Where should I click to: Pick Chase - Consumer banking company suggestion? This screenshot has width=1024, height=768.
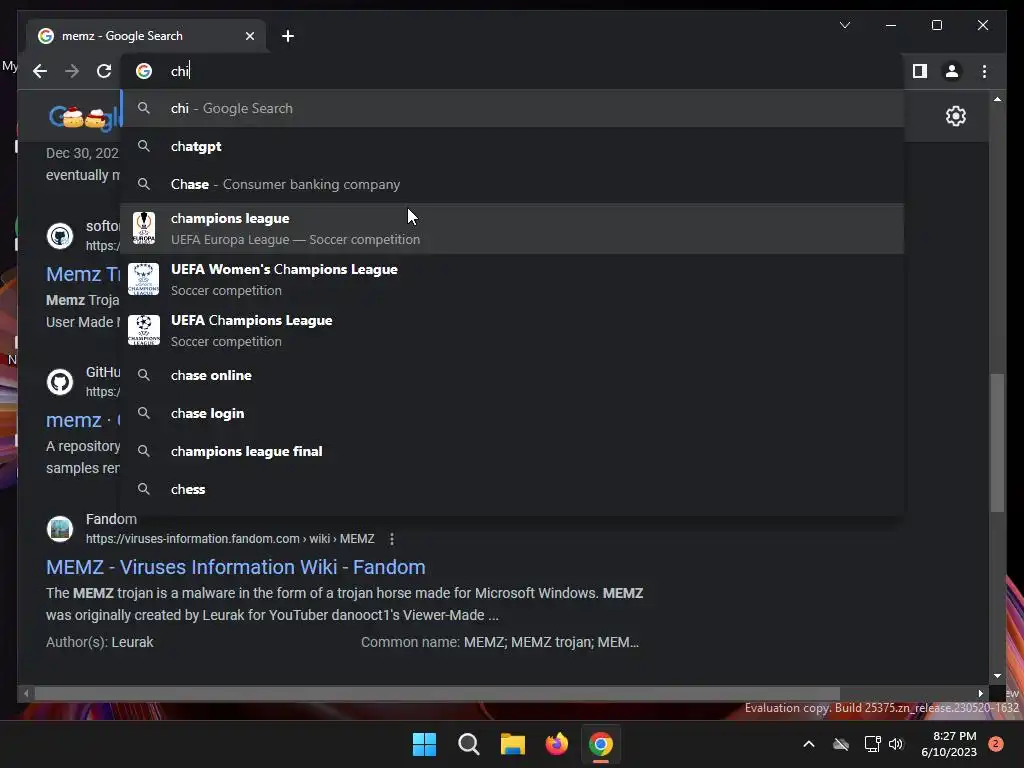(x=512, y=184)
